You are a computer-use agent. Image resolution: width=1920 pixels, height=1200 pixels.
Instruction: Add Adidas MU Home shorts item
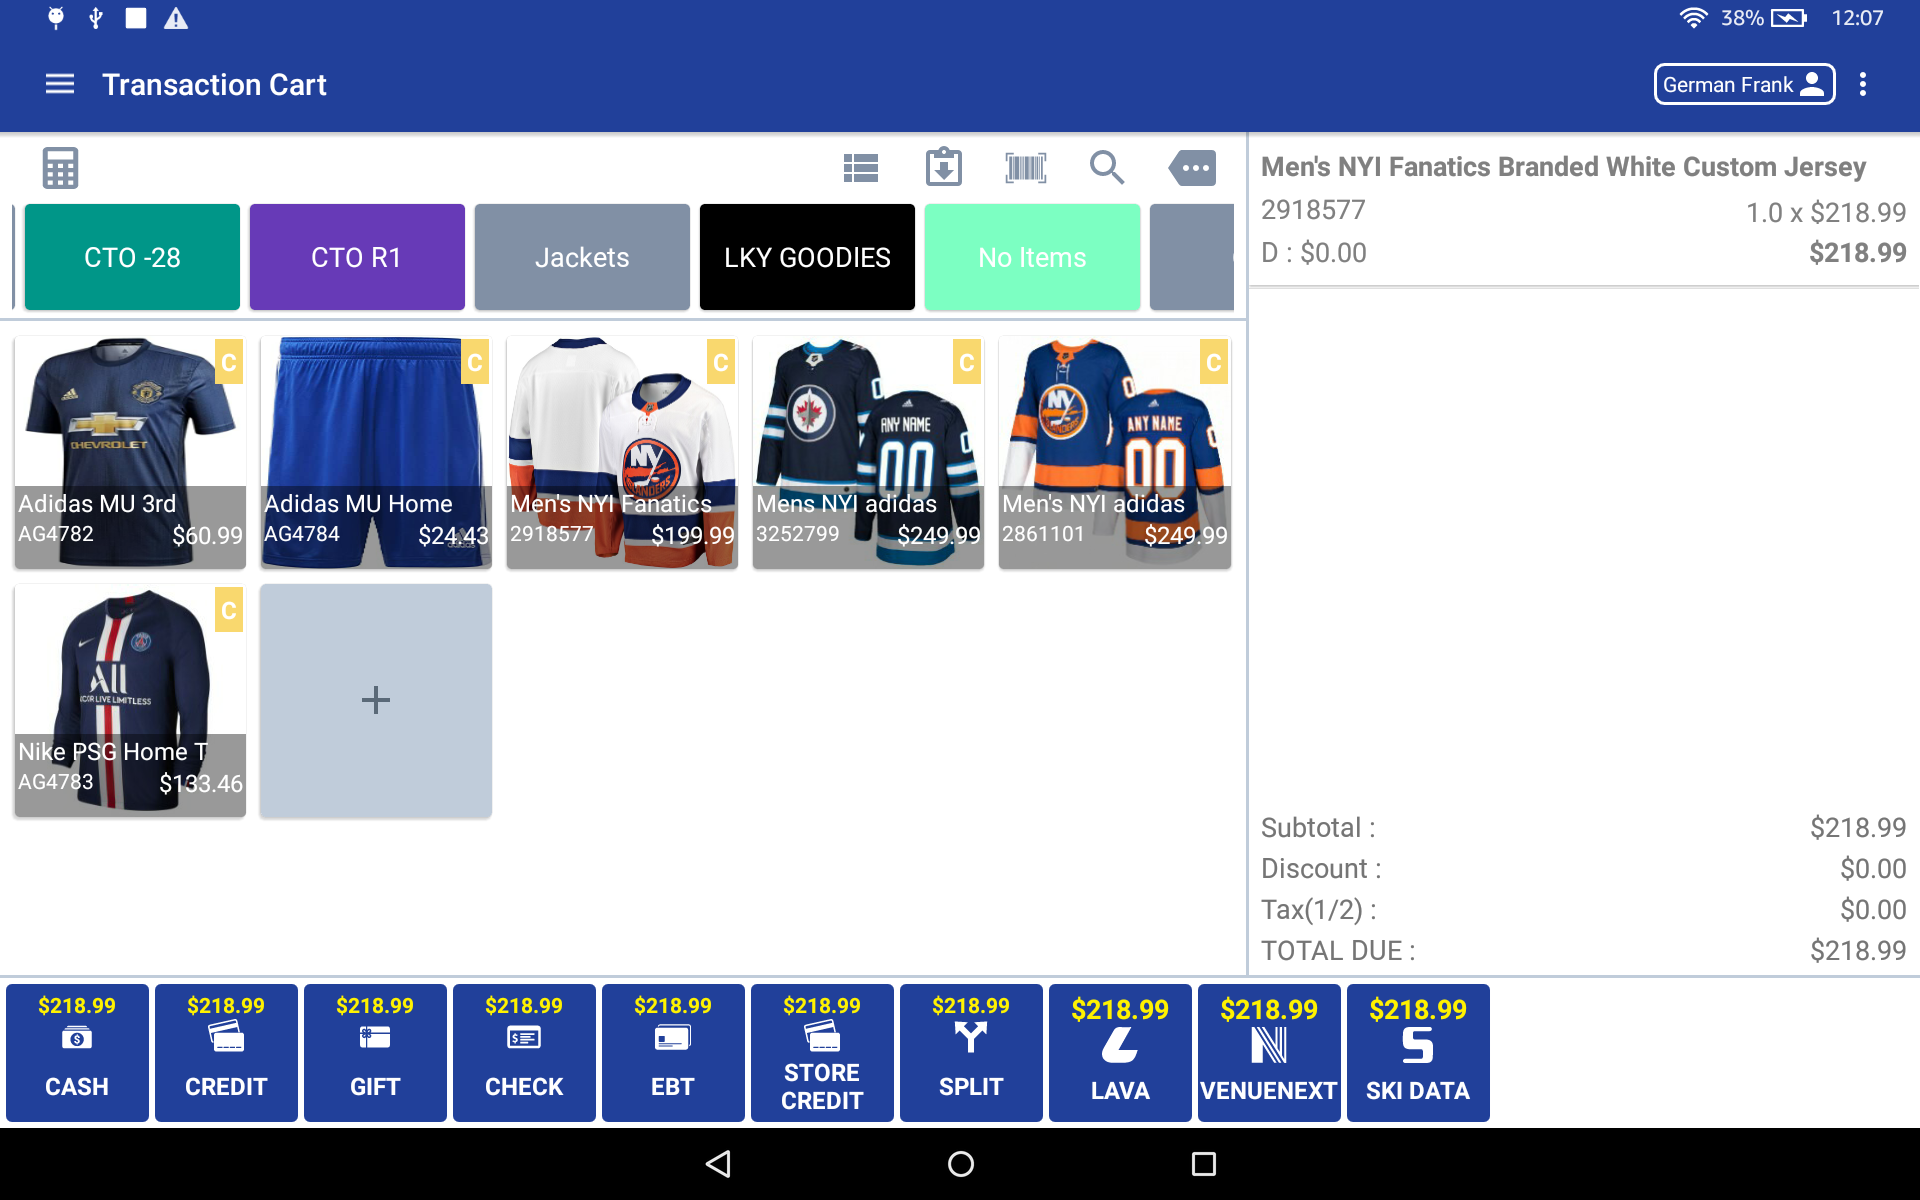click(376, 453)
